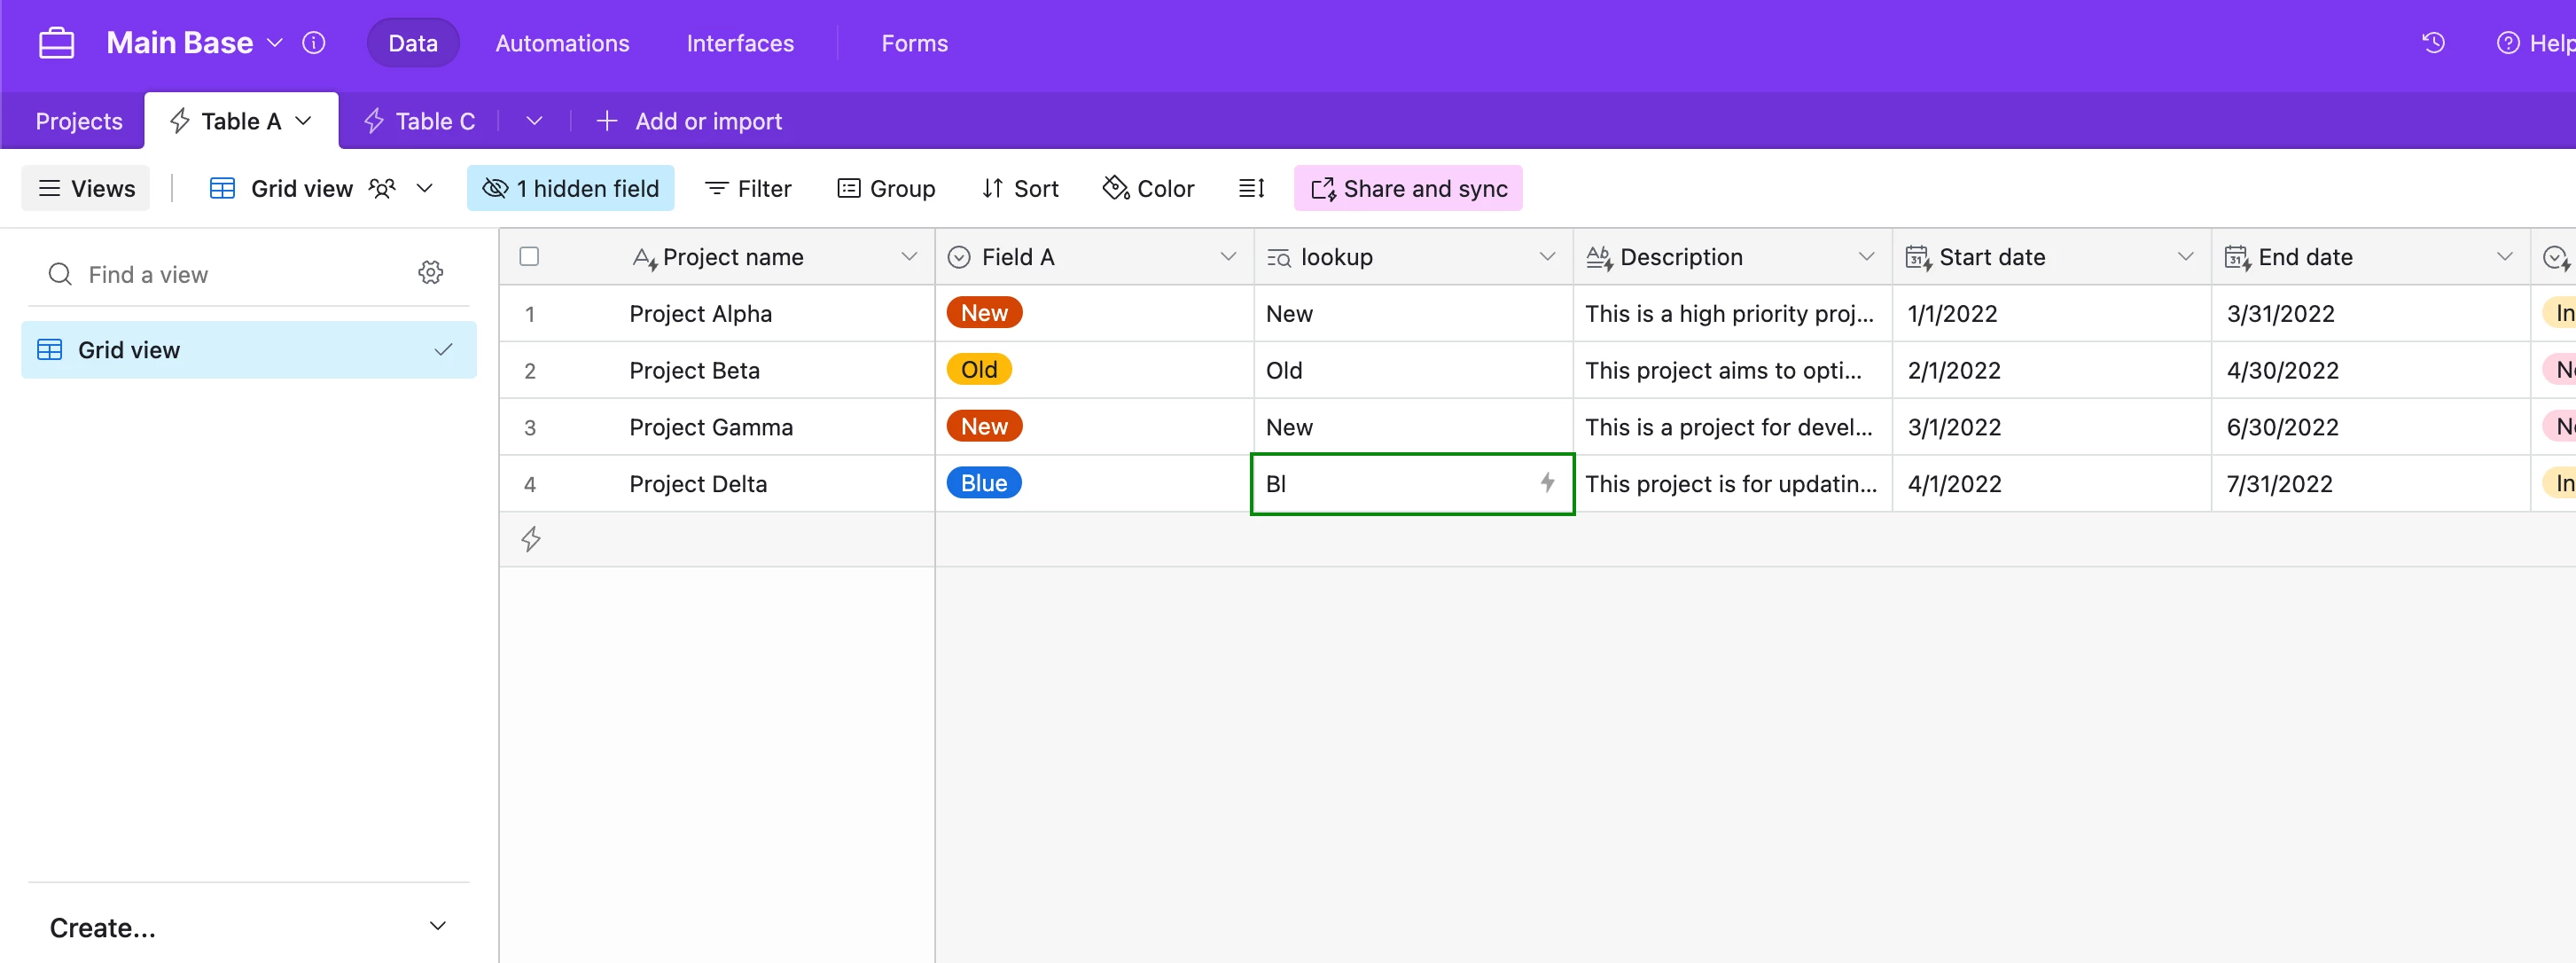Image resolution: width=2576 pixels, height=963 pixels.
Task: Open Field A column dropdown
Action: pyautogui.click(x=1228, y=257)
